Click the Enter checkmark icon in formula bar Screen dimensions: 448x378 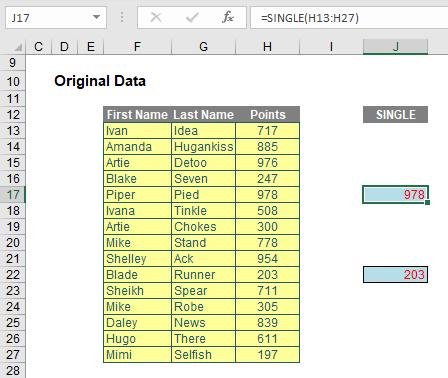[x=192, y=17]
